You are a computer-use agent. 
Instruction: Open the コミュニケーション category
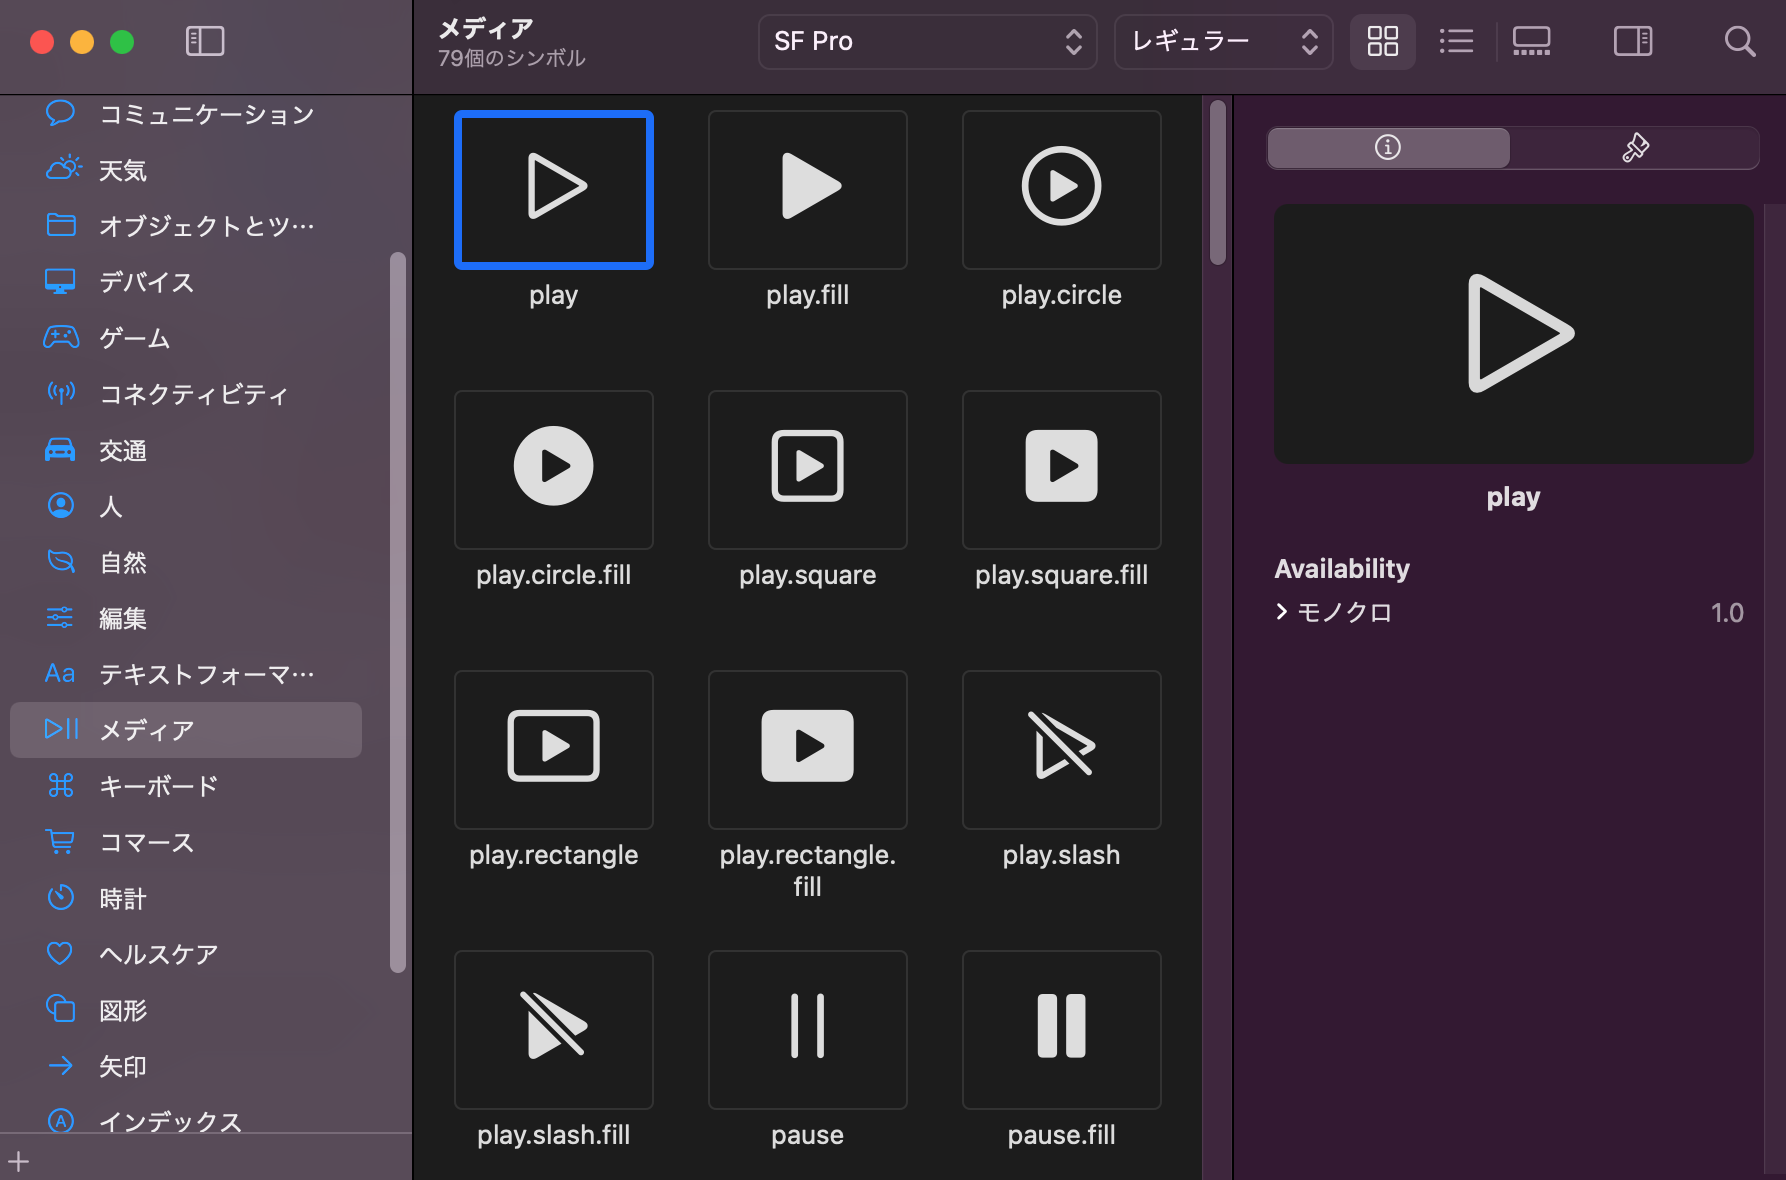(186, 114)
